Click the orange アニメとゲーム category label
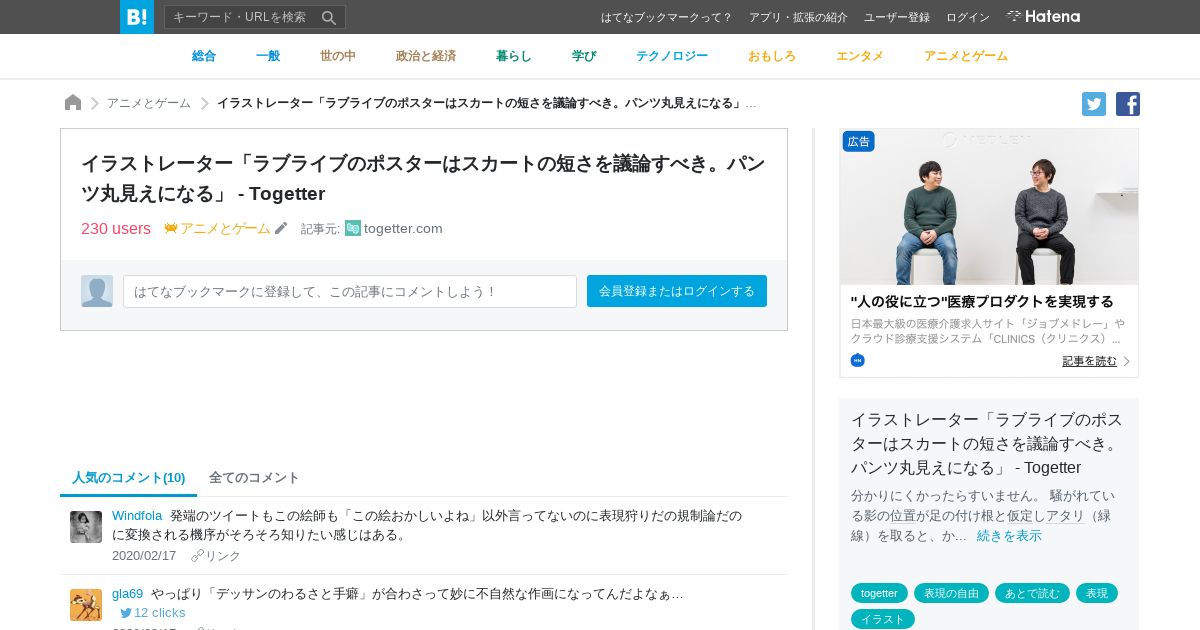 [x=225, y=228]
